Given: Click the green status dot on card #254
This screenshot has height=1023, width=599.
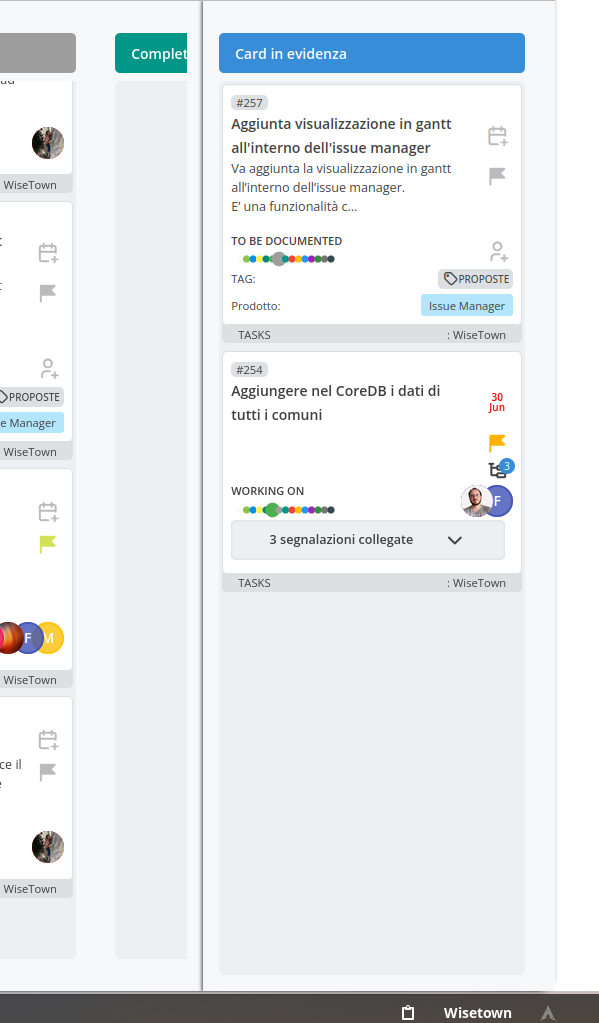Looking at the screenshot, I should tap(272, 510).
